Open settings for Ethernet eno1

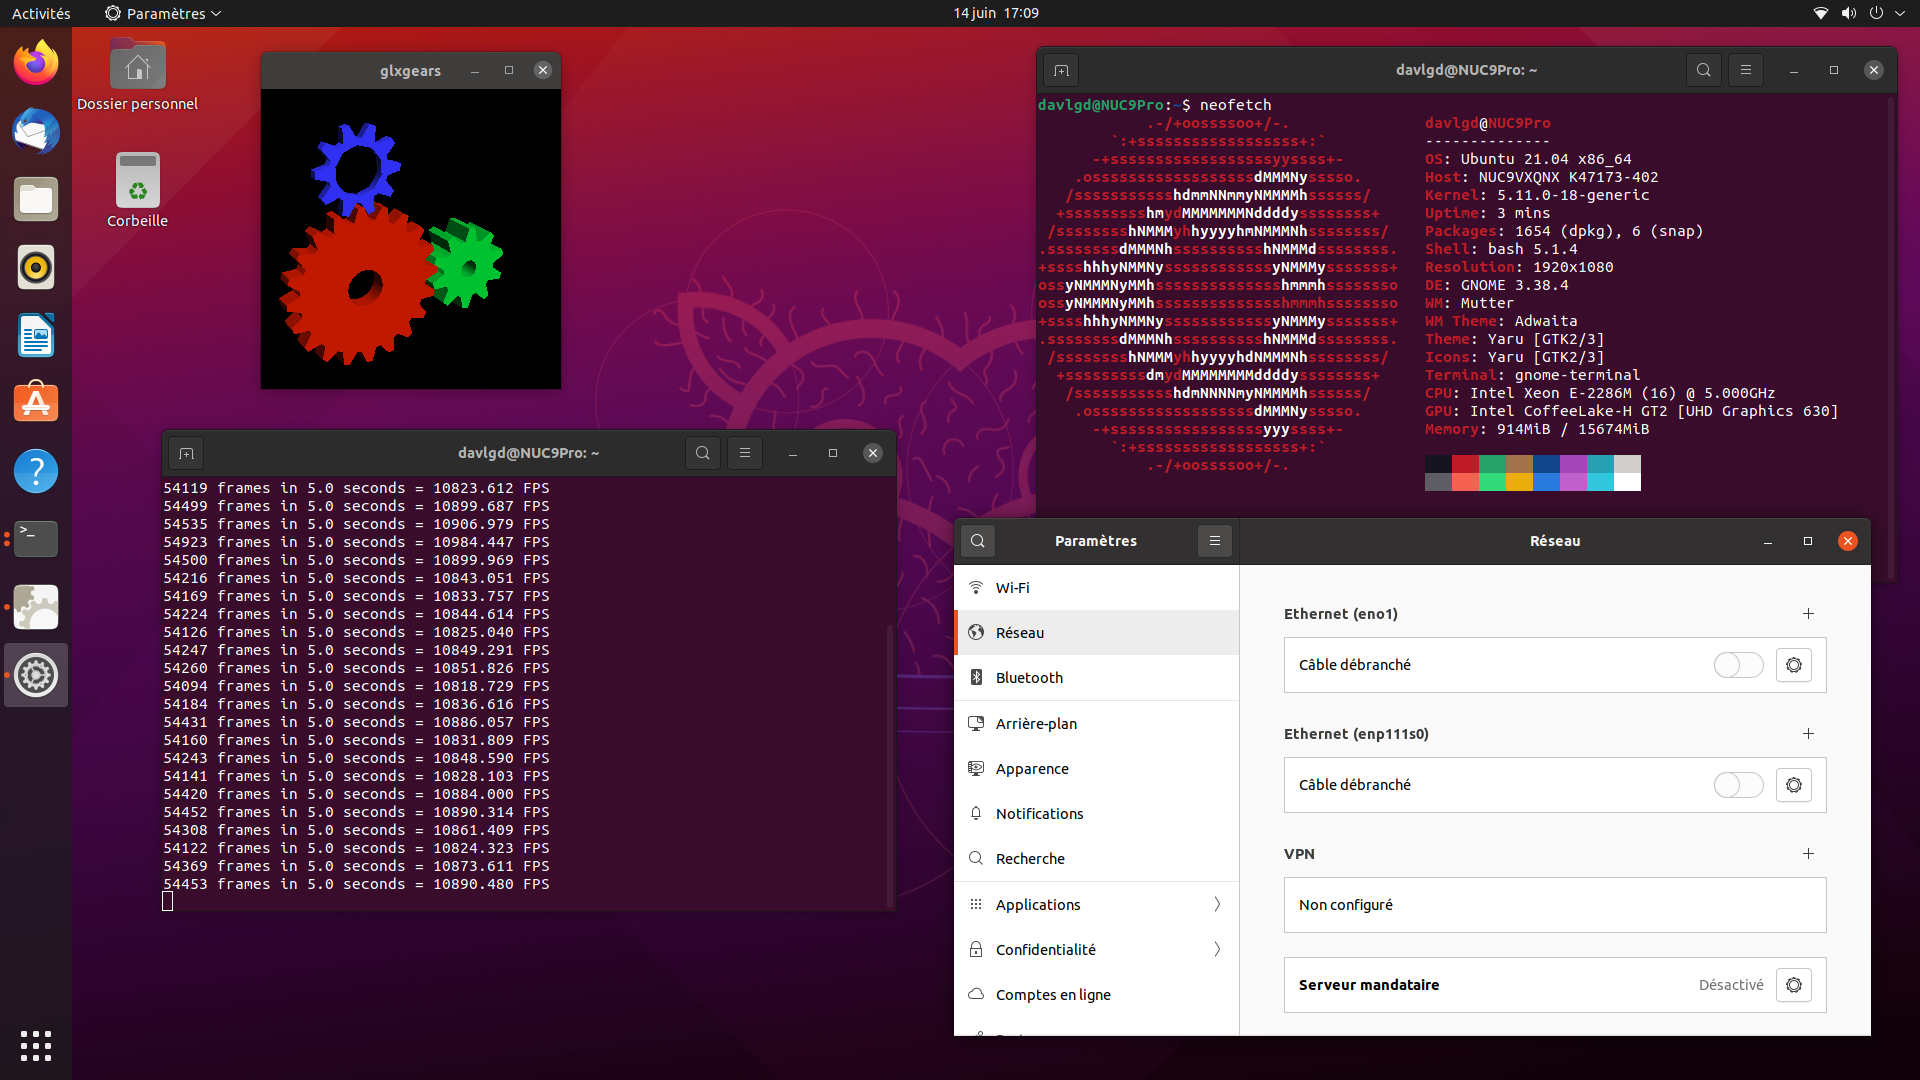point(1794,665)
